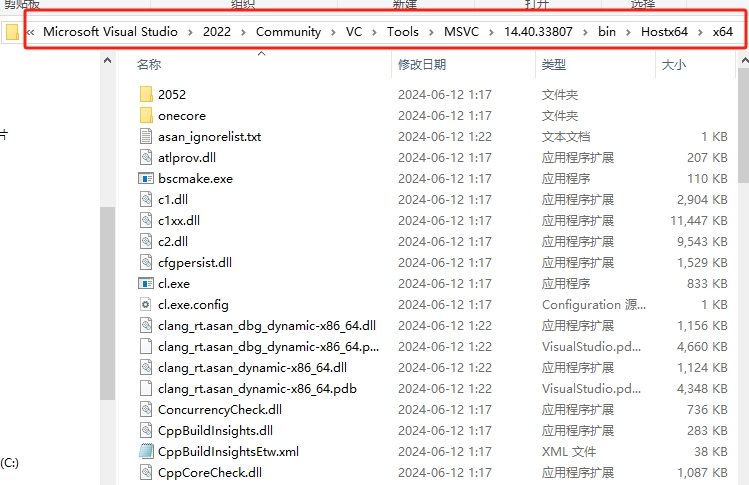
Task: Open dropdown arrow after MSVC breadcrumb
Action: coord(491,32)
